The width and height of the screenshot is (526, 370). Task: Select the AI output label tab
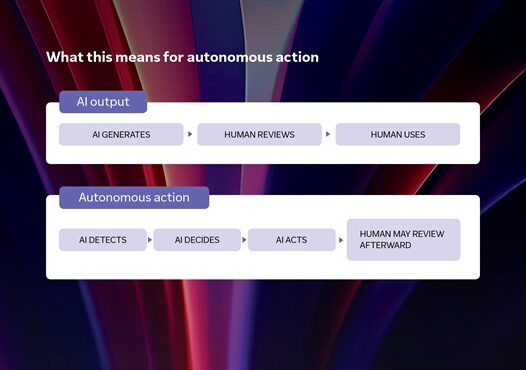(x=103, y=102)
